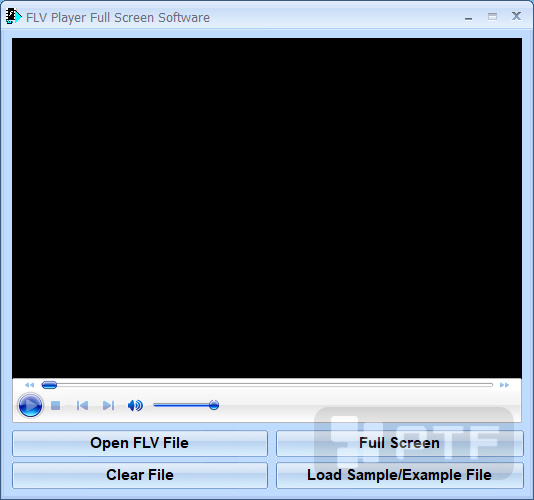Click the middle of the seek bar track

click(267, 385)
